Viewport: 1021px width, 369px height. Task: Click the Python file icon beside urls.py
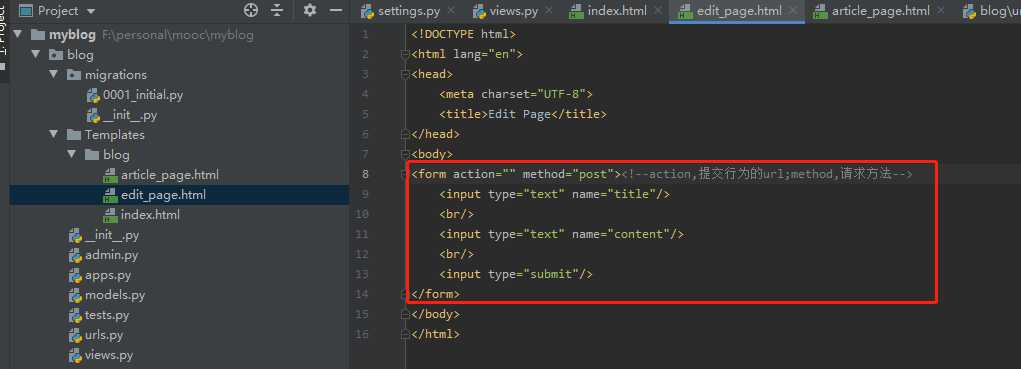(x=75, y=335)
